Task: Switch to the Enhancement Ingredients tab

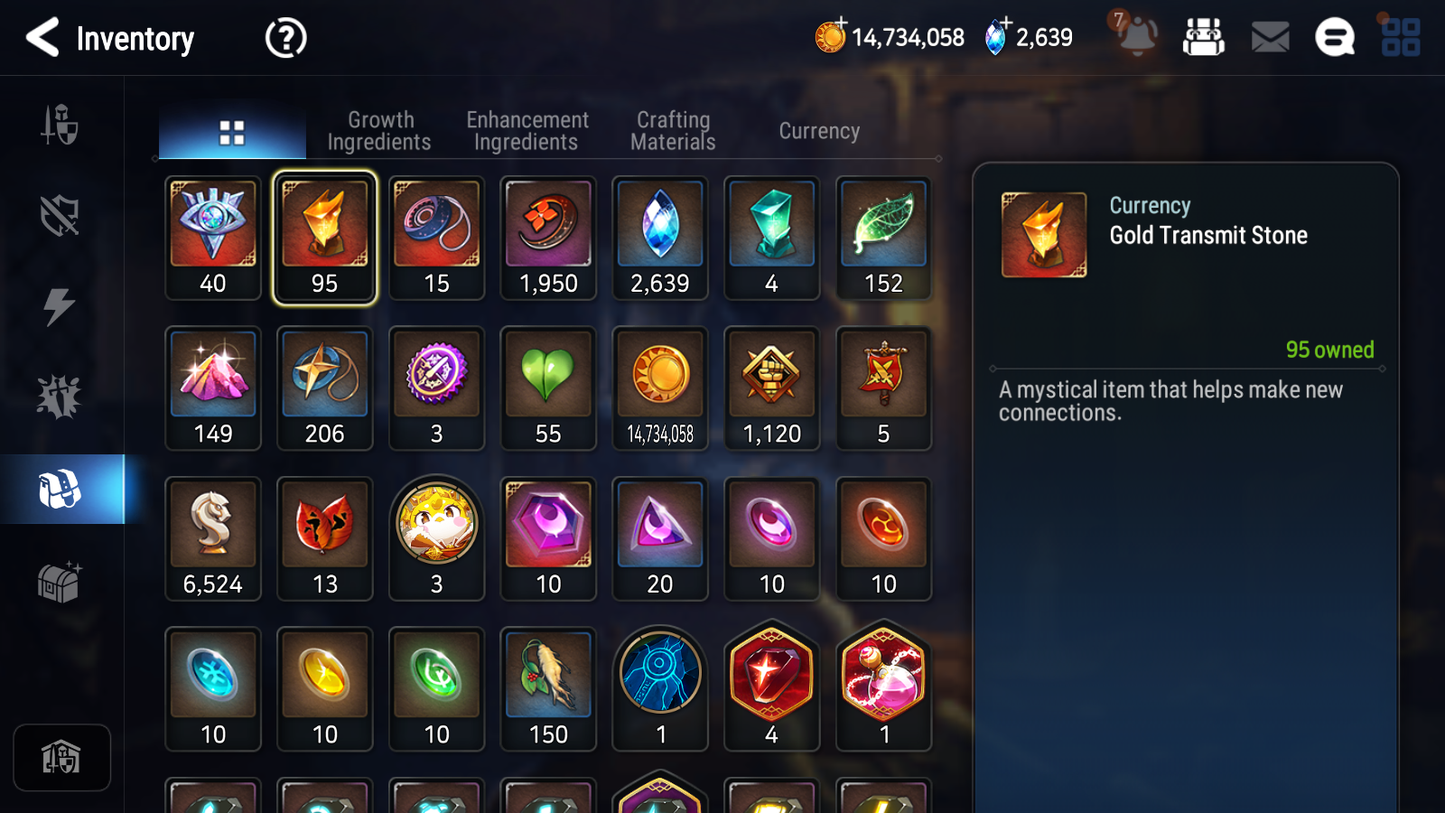Action: click(x=527, y=131)
